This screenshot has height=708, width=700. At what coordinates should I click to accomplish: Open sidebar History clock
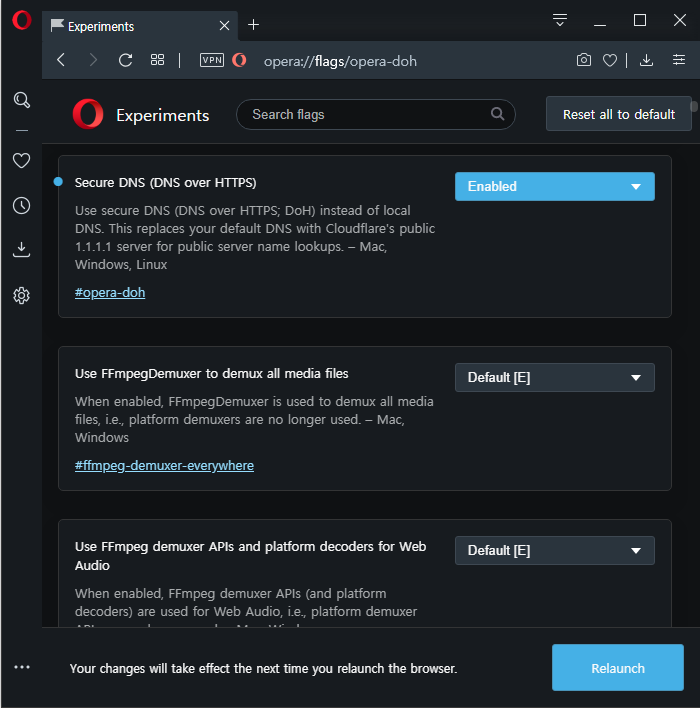pos(21,205)
